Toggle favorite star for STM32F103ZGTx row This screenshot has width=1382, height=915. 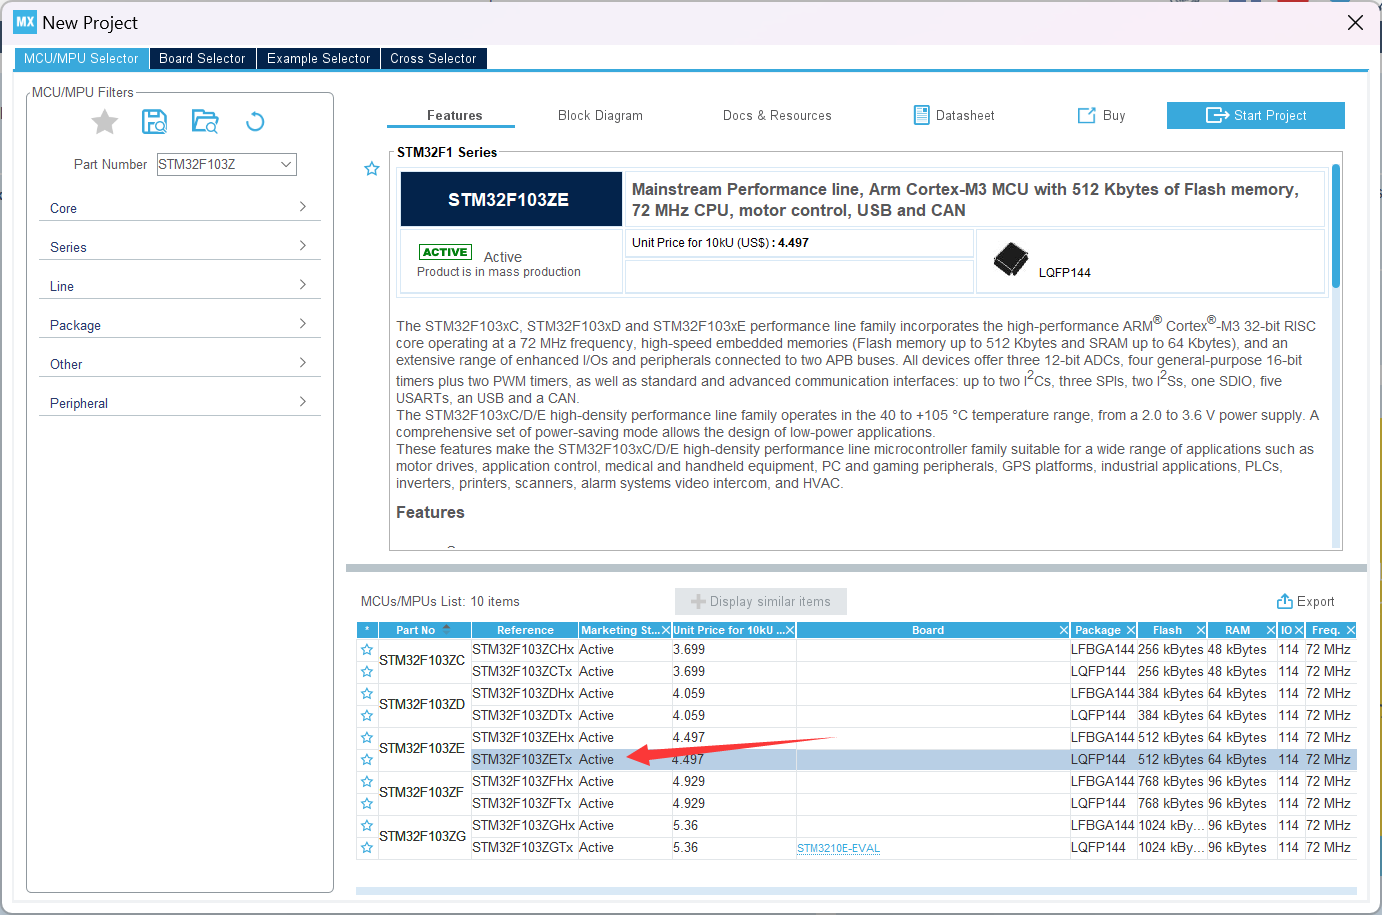tap(367, 848)
